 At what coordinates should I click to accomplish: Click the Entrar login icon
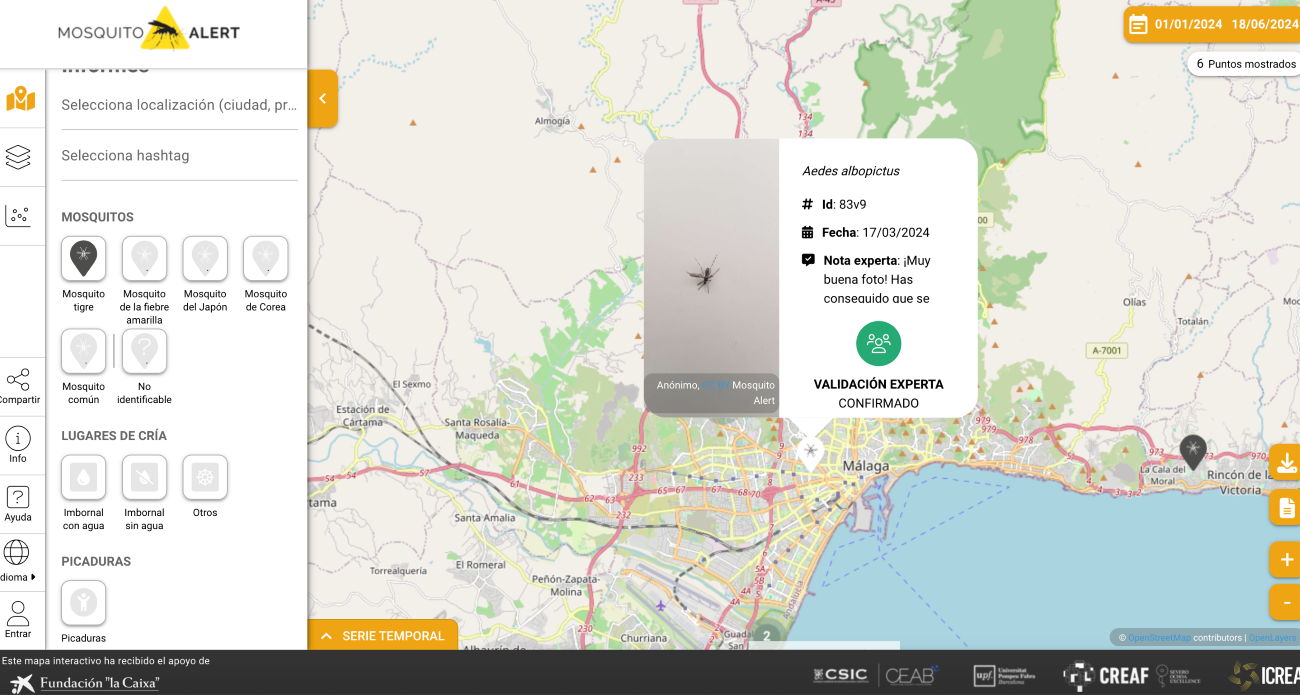[18, 613]
